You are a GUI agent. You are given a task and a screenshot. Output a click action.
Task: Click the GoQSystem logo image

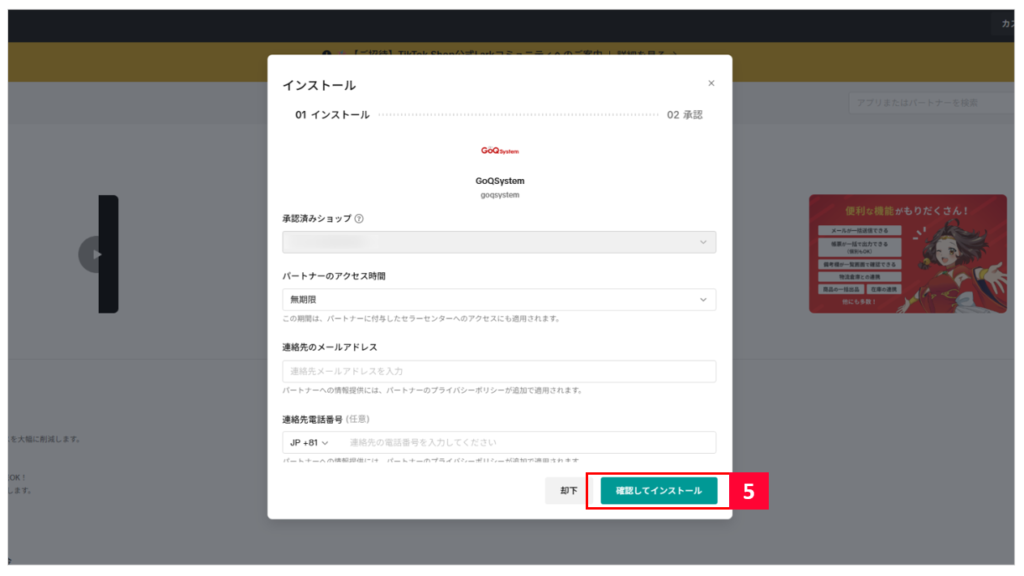pyautogui.click(x=499, y=151)
